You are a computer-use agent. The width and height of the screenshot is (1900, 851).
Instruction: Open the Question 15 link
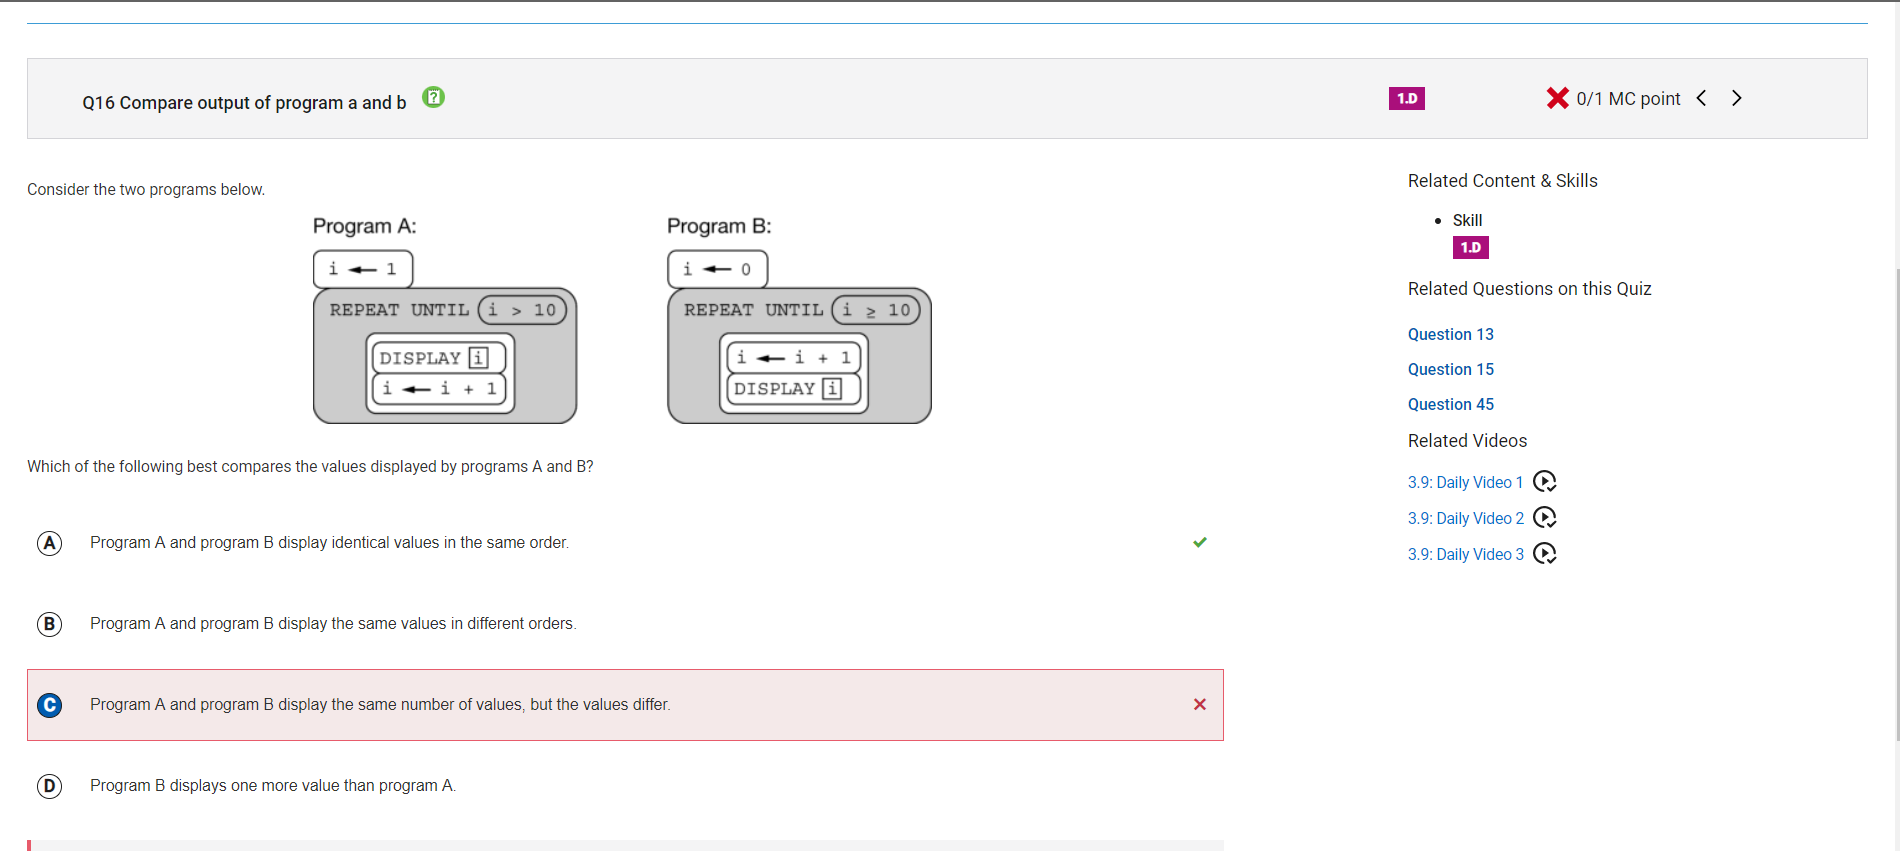pyautogui.click(x=1451, y=369)
